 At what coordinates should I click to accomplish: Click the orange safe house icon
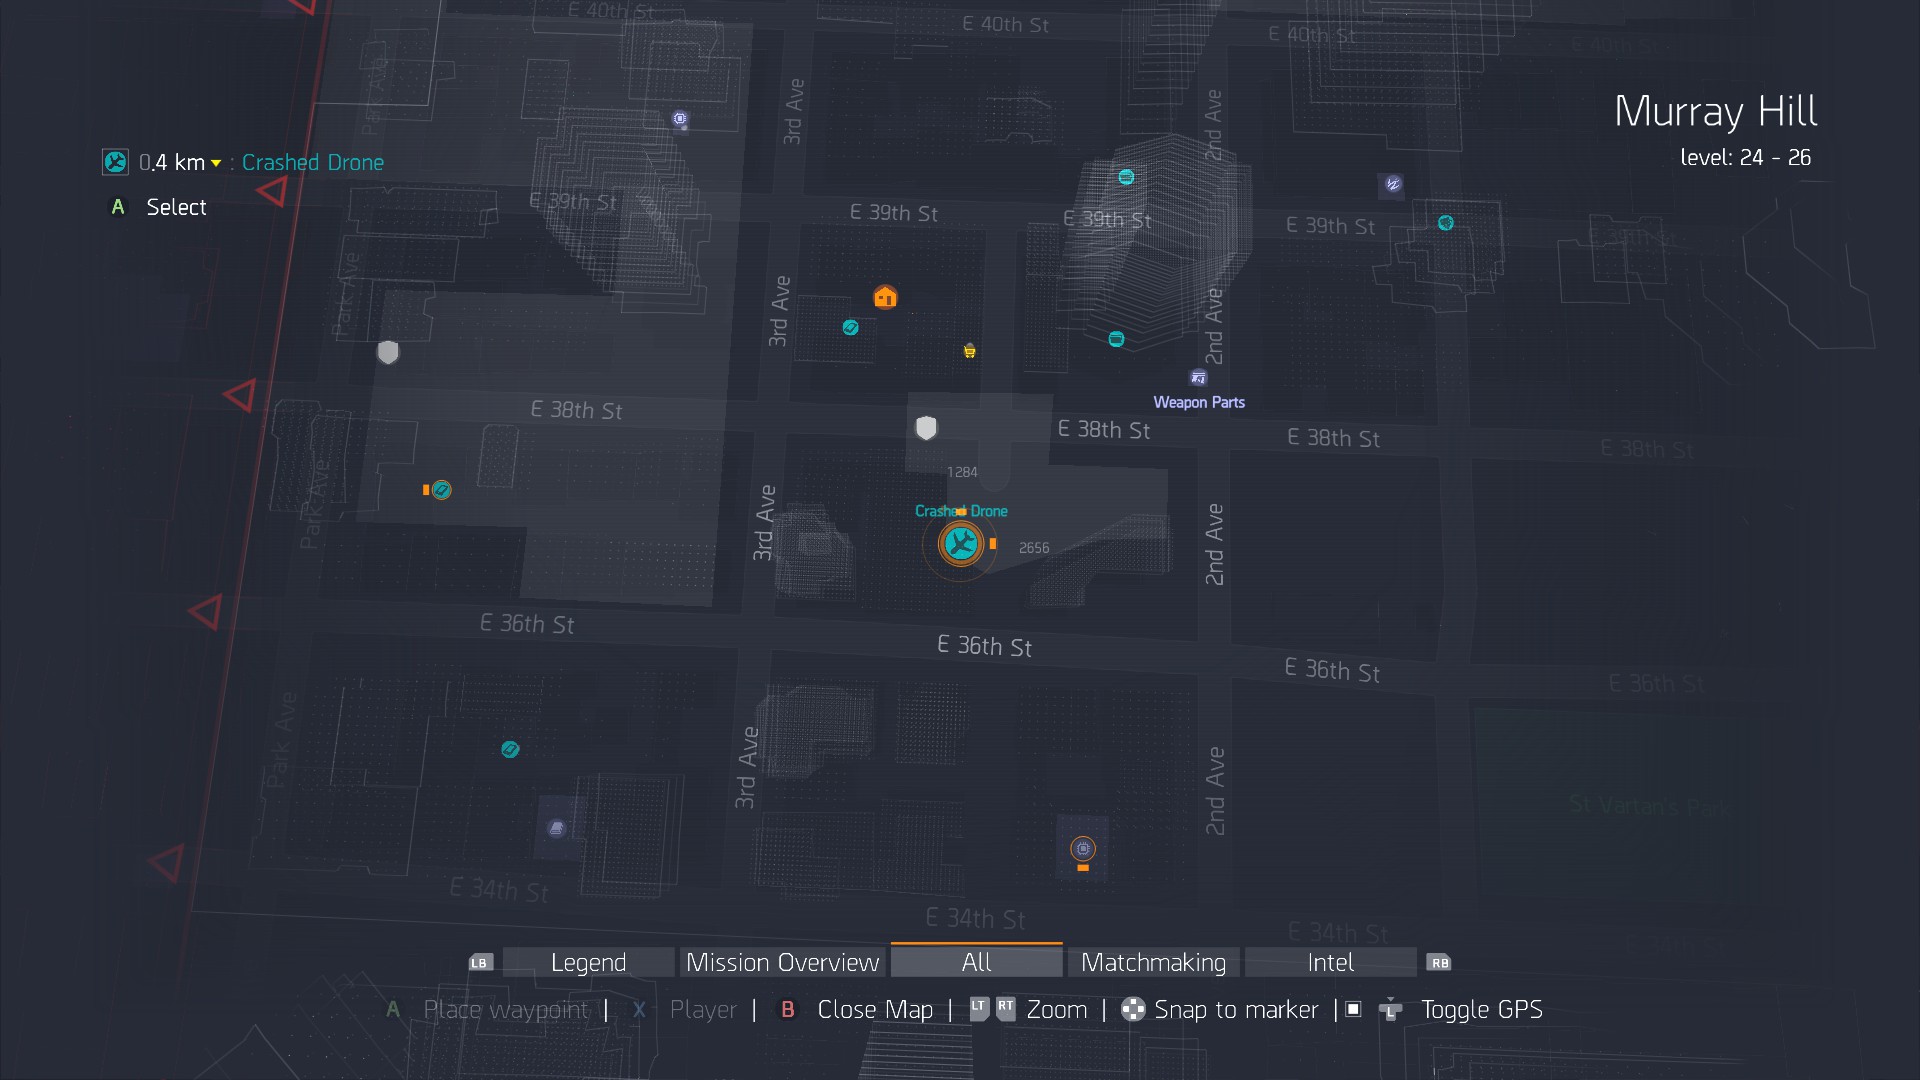click(885, 297)
